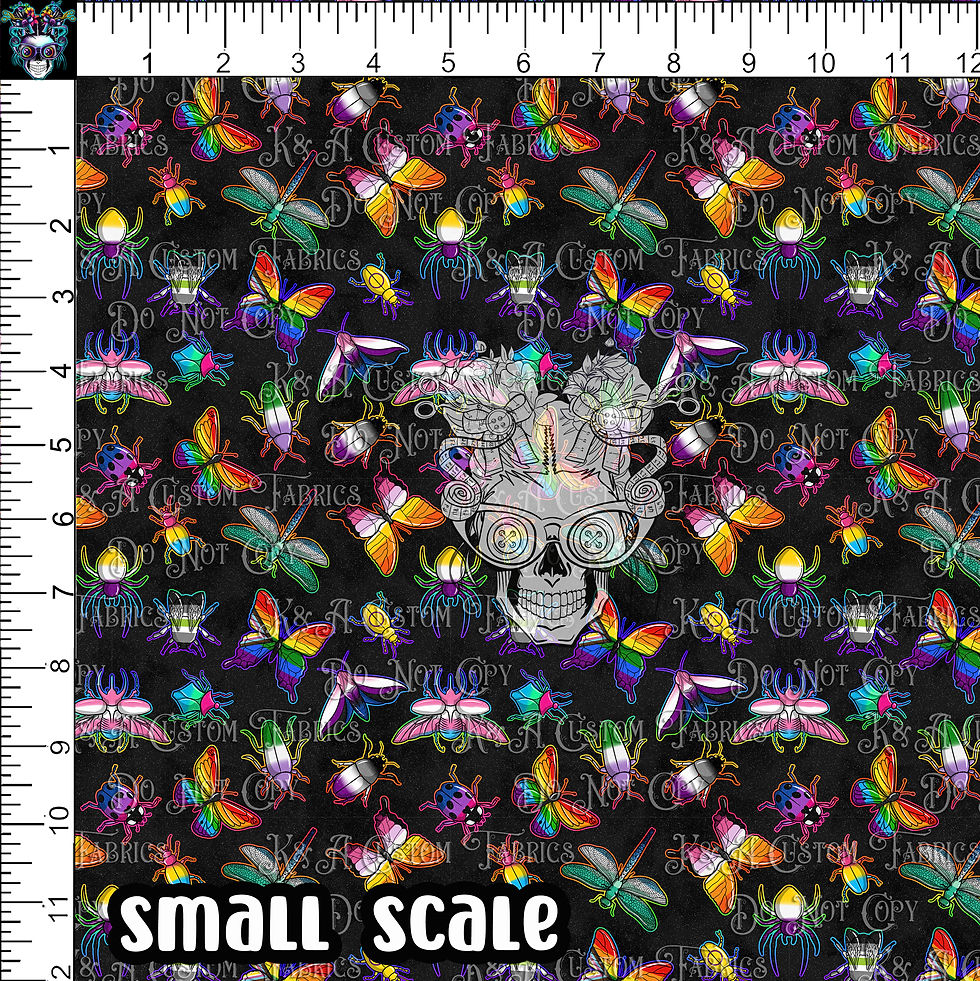
Task: Select the number 10 on the horizontal ruler
Action: (820, 63)
